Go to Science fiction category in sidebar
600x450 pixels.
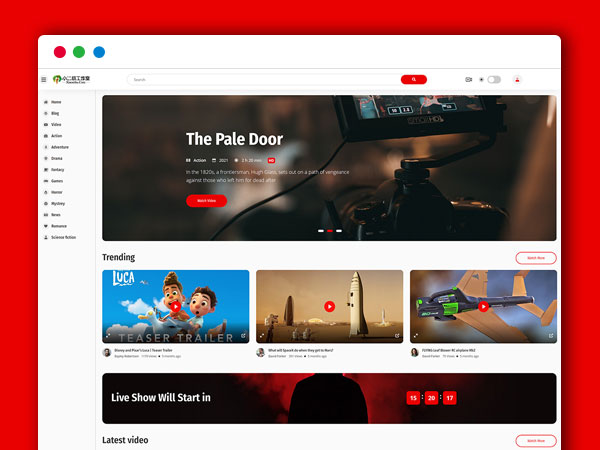[63, 237]
